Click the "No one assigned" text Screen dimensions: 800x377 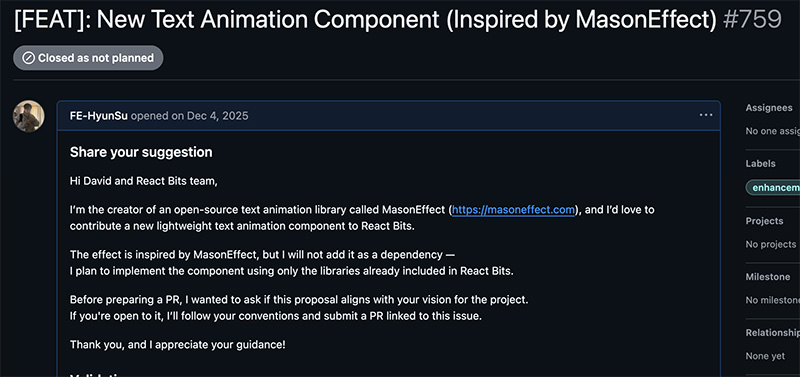point(772,131)
